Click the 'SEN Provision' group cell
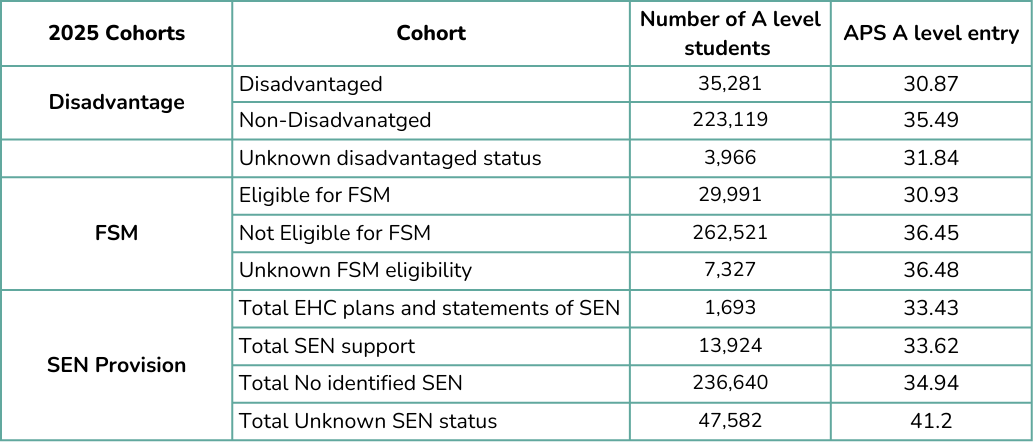This screenshot has height=442, width=1033. pyautogui.click(x=117, y=365)
